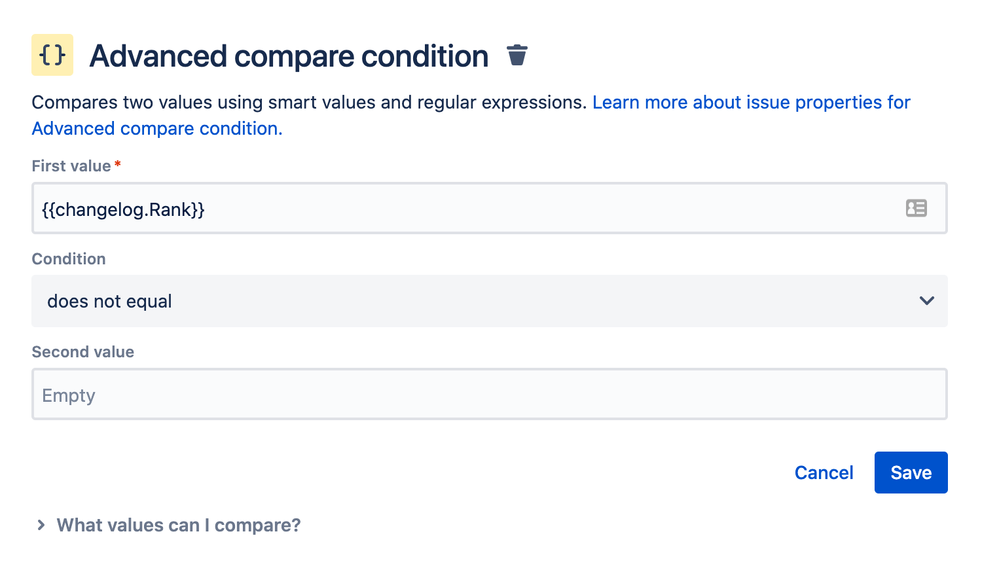Screen dimensions: 999x585
Task: Save the compare condition
Action: (x=910, y=473)
